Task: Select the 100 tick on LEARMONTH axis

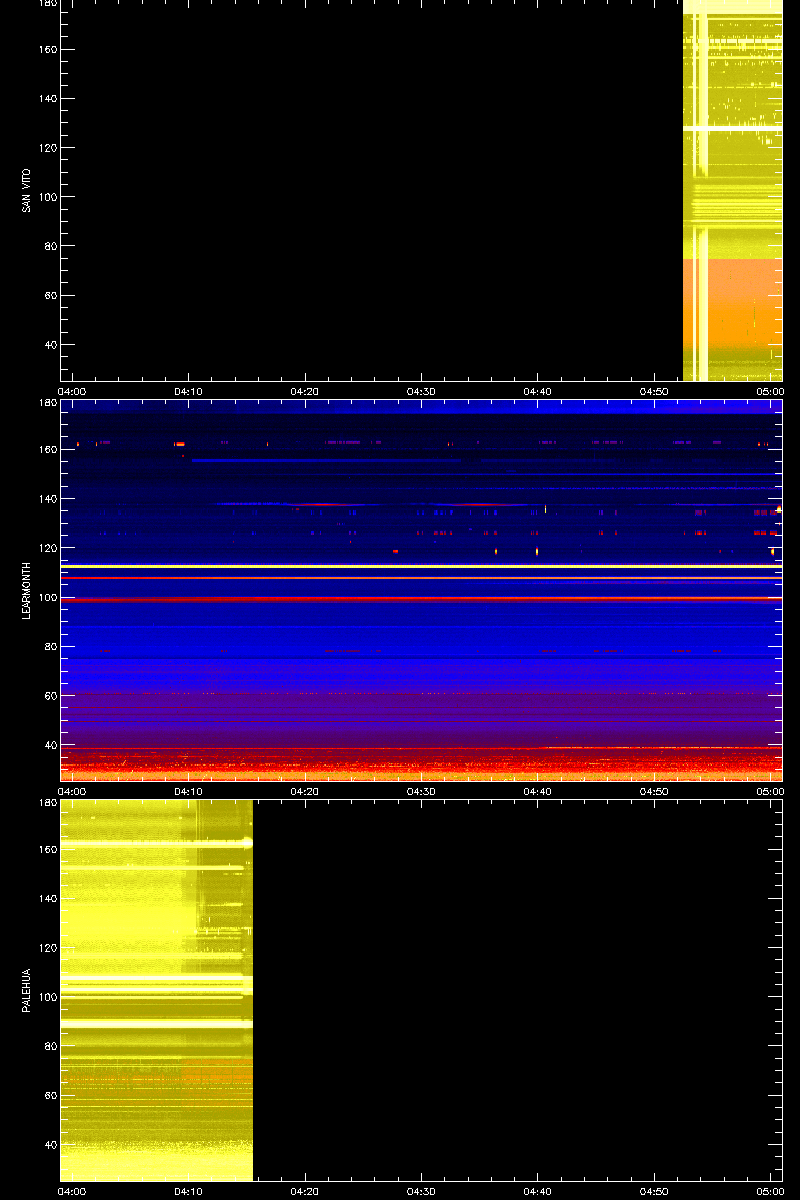Action: tap(47, 597)
